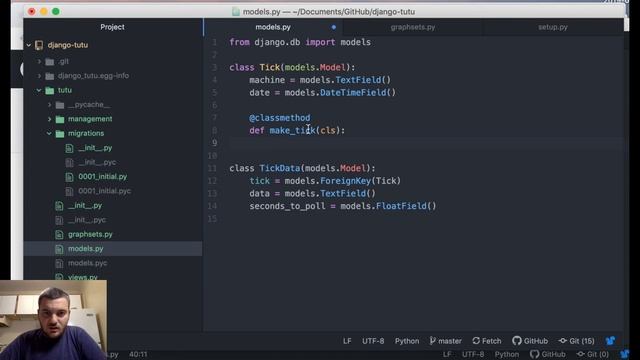Open migrations __init__.py file
The height and width of the screenshot is (360, 640).
(x=95, y=148)
